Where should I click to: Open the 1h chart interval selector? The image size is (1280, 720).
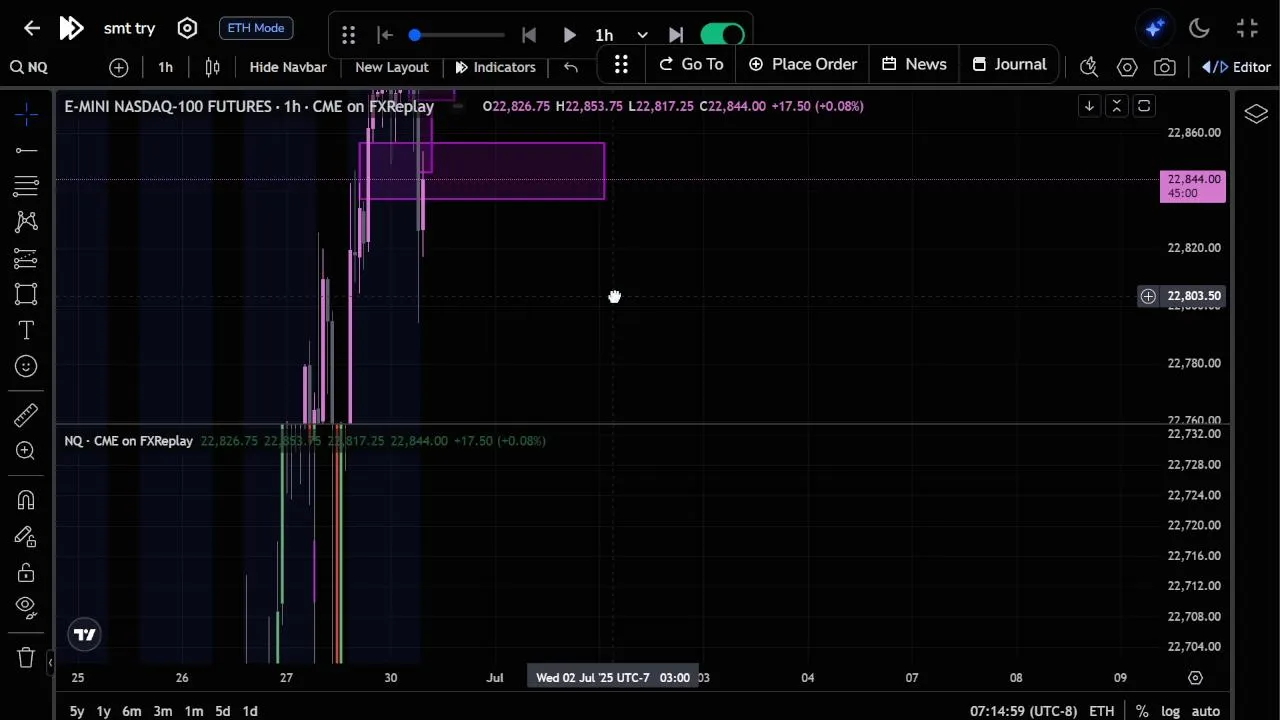[x=165, y=67]
